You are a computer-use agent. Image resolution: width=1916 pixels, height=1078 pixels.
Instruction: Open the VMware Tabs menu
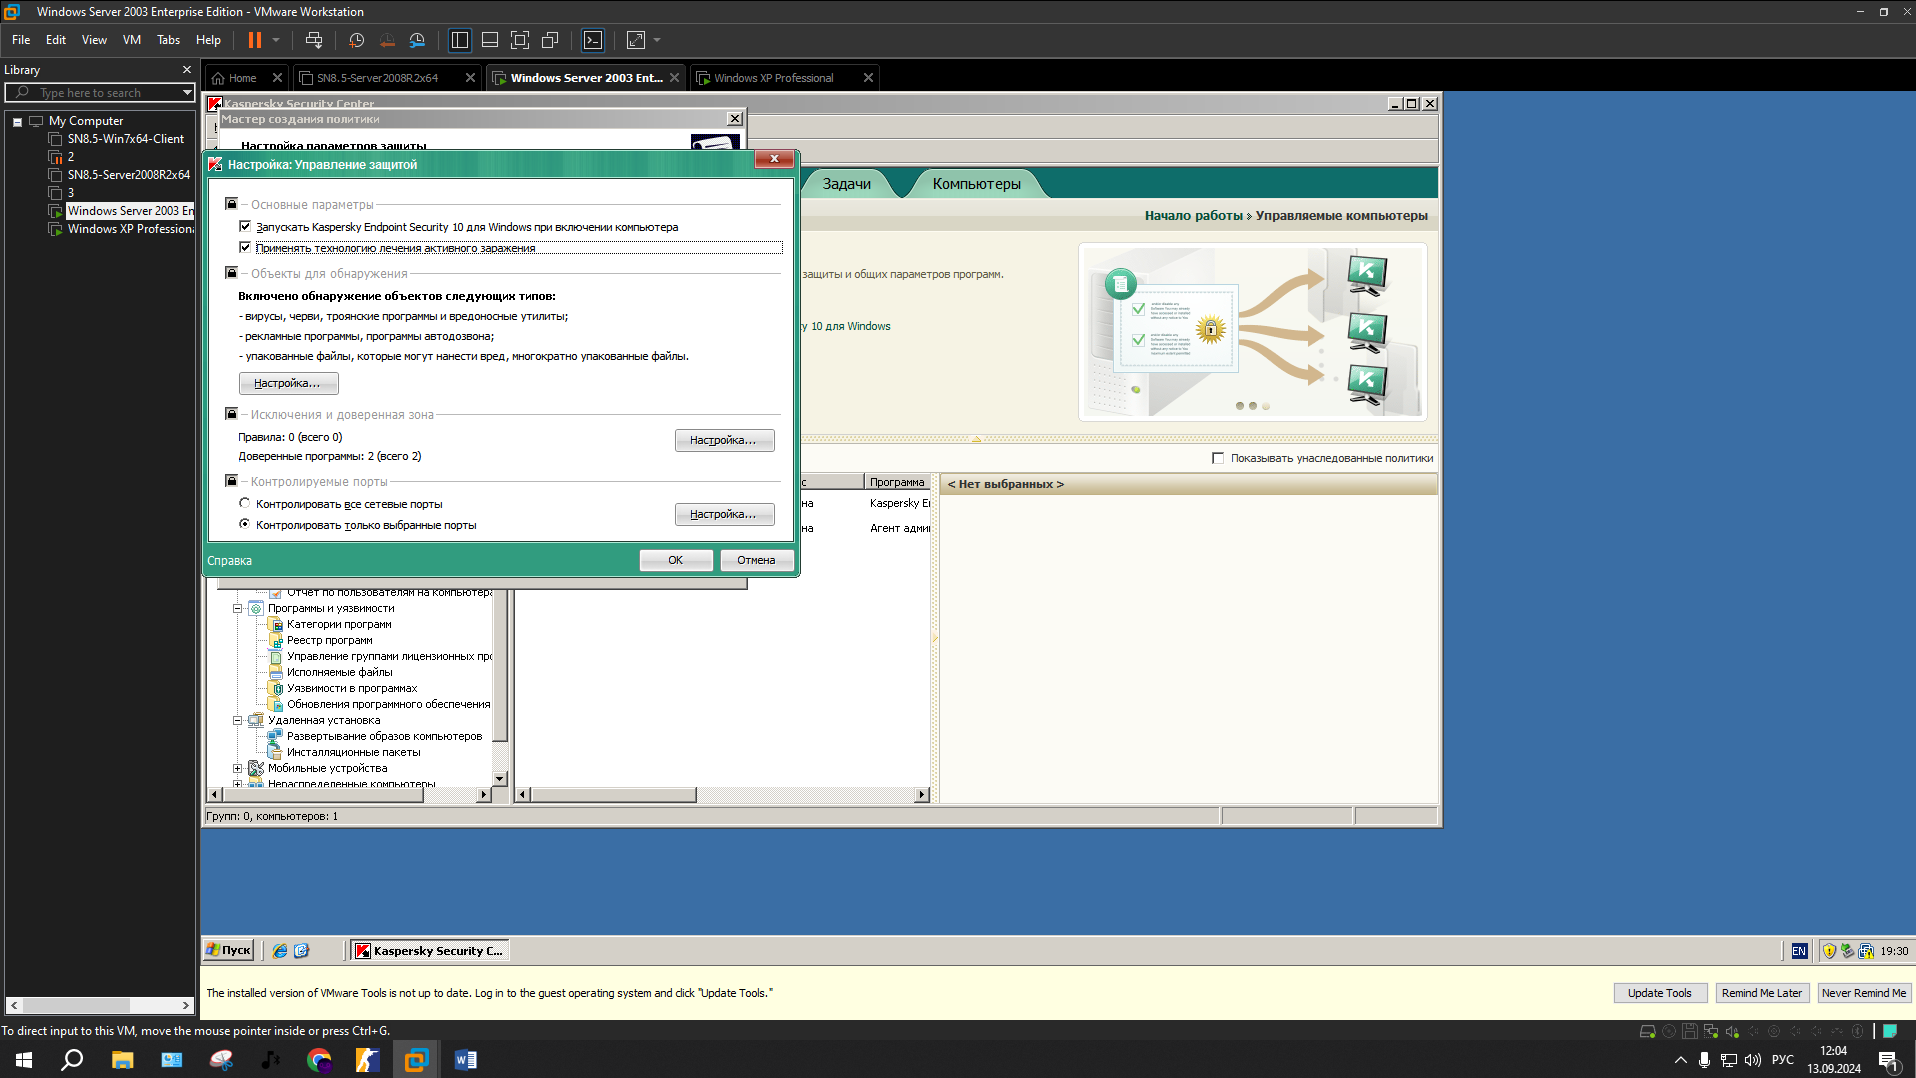click(168, 40)
